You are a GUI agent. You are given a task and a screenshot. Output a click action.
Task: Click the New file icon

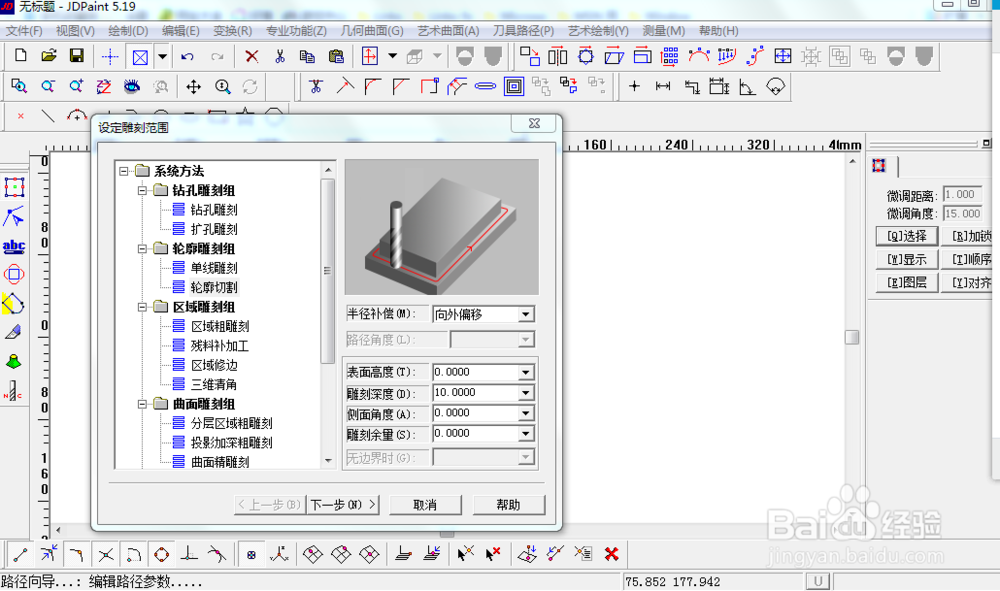tap(20, 56)
